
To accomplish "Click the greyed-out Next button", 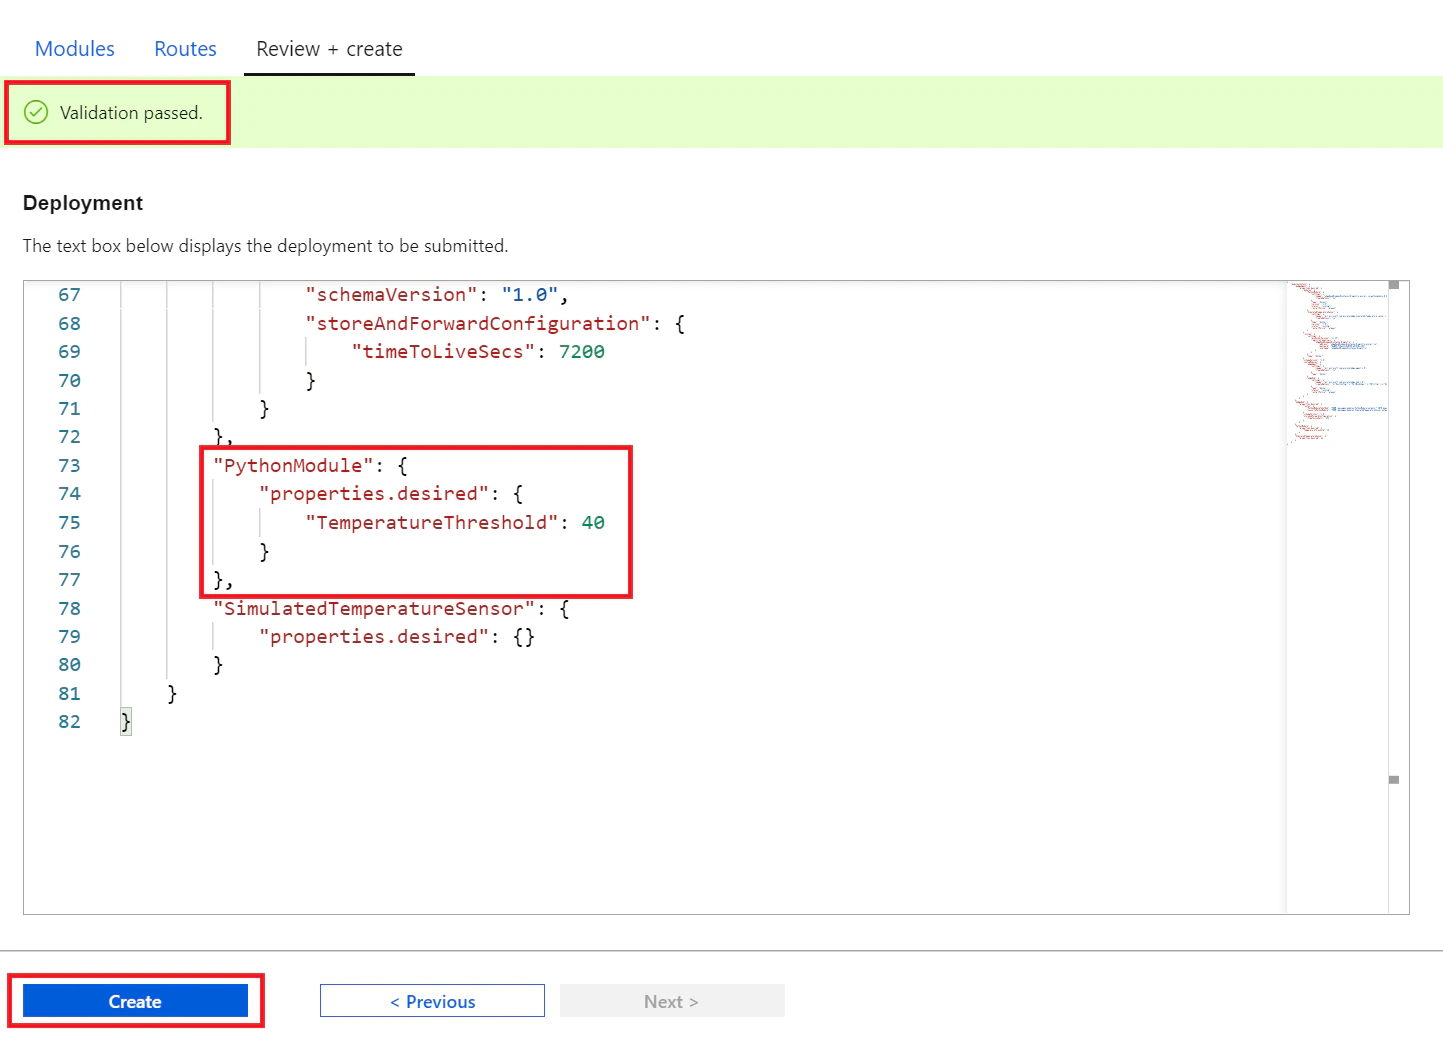I will [672, 1001].
